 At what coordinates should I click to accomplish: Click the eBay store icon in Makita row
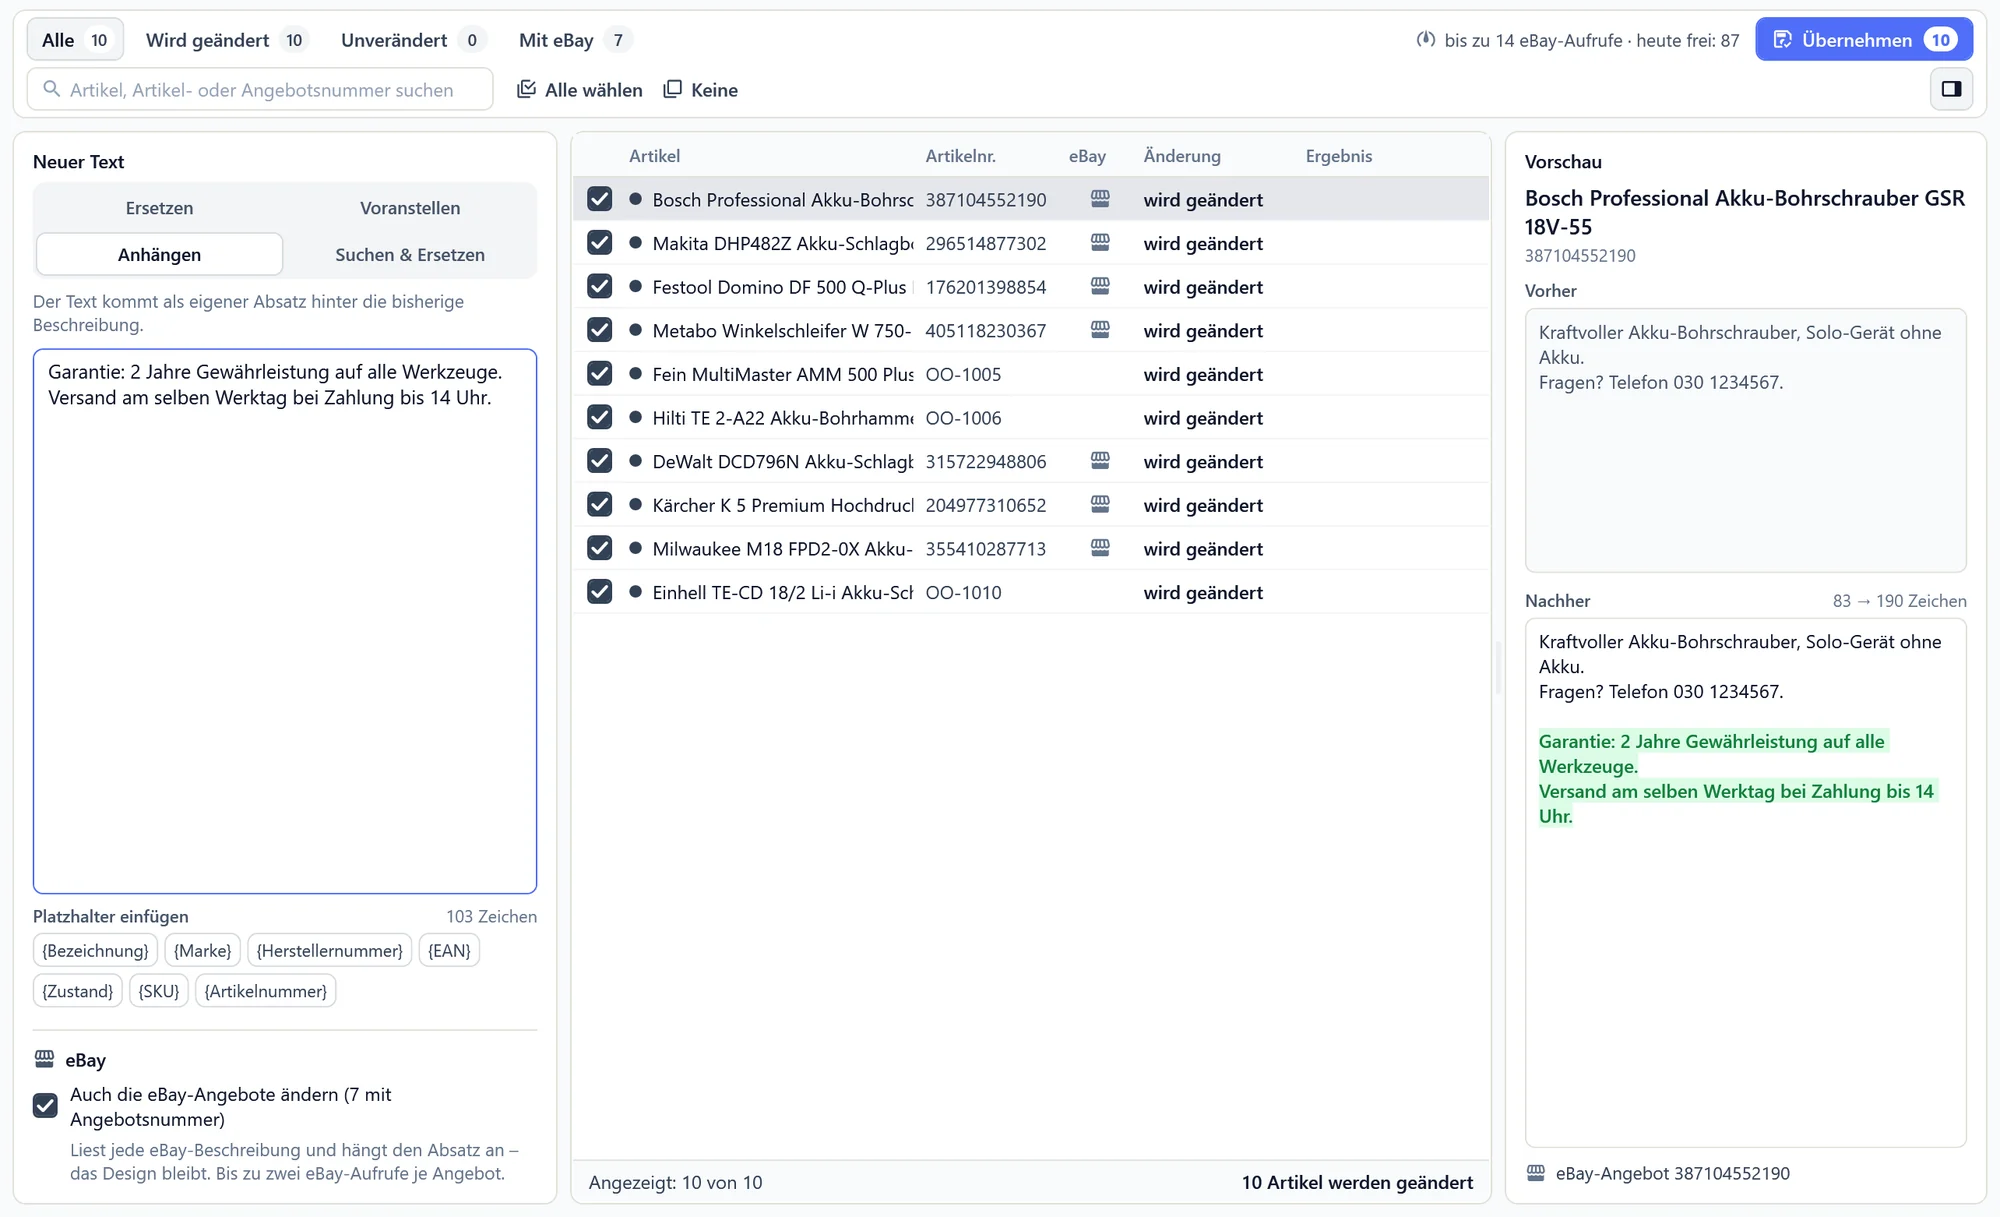click(1100, 243)
